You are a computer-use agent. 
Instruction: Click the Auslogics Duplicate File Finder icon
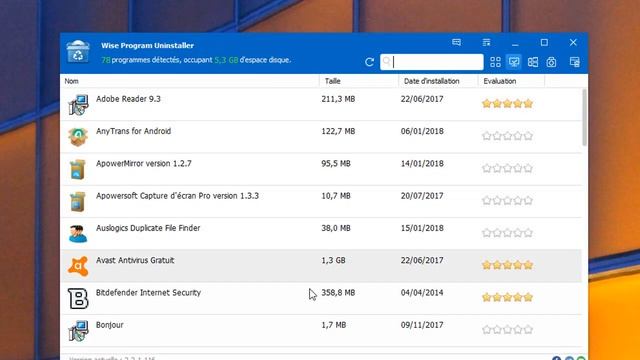78,233
